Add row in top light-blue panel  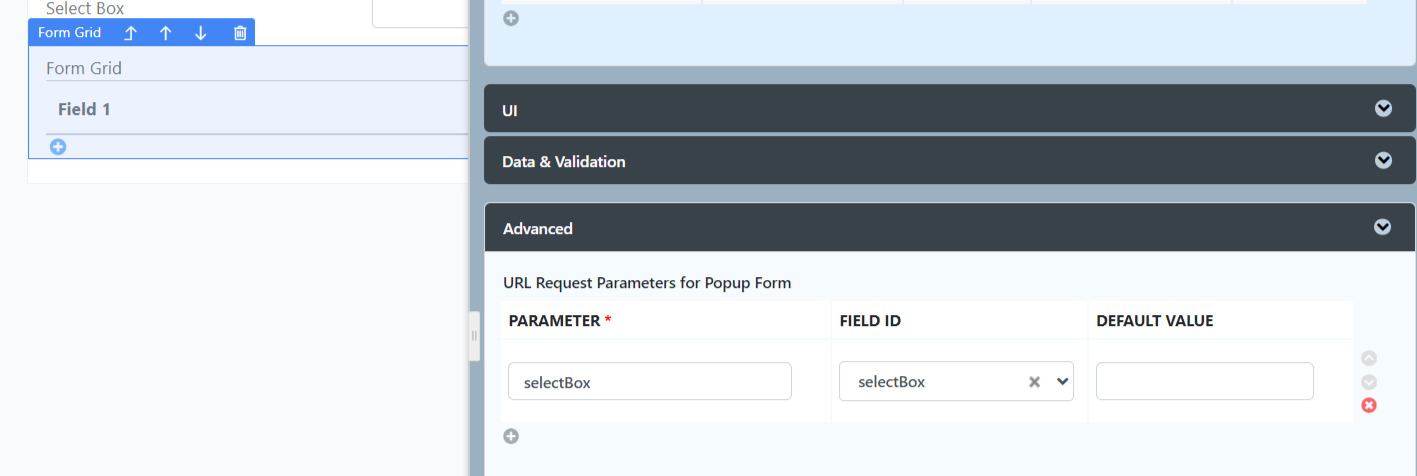tap(511, 18)
